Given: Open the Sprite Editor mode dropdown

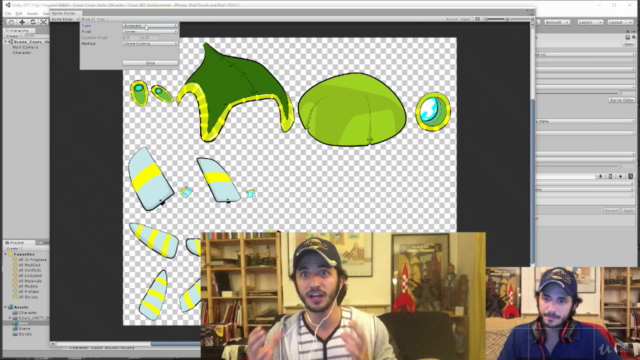Looking at the screenshot, I should pos(64,19).
